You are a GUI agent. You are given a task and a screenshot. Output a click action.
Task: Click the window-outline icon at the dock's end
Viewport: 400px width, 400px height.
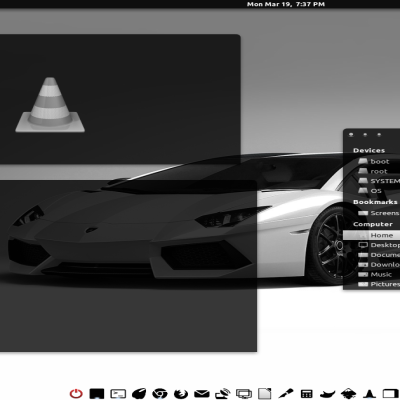click(x=390, y=394)
